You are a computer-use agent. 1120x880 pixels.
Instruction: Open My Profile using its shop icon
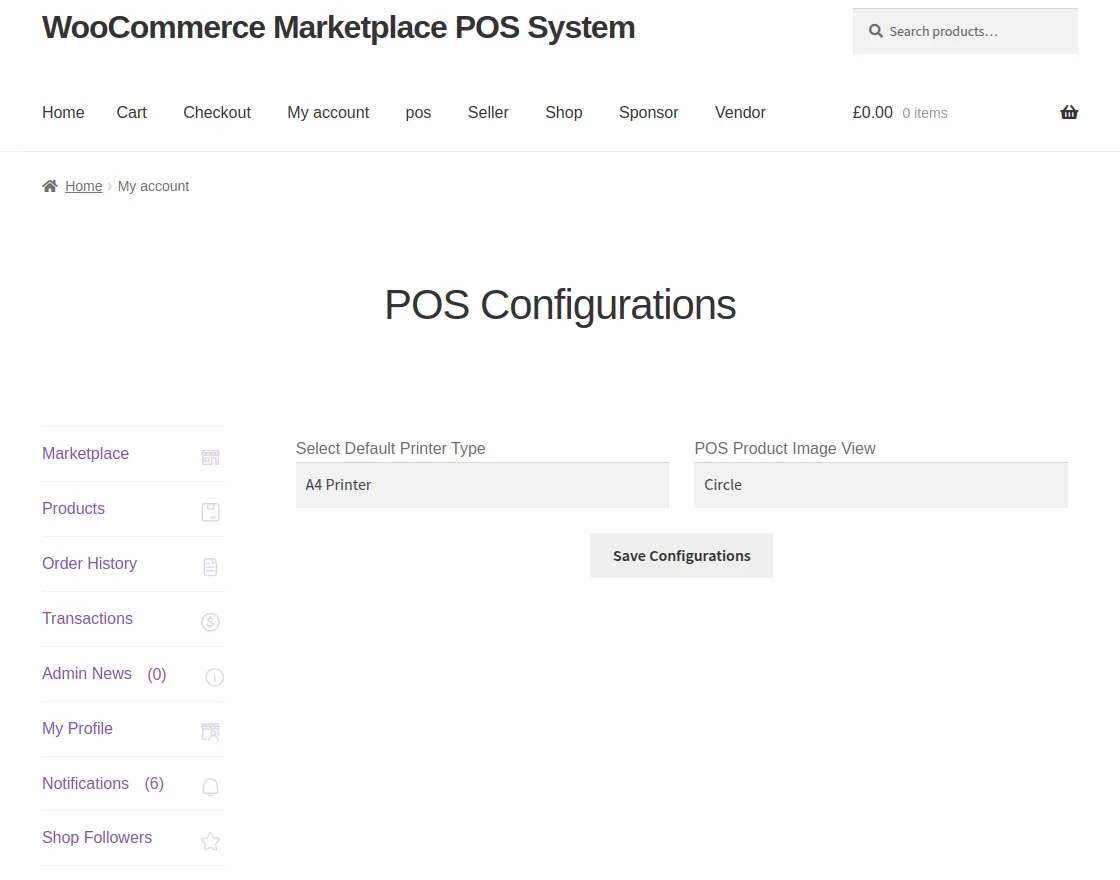click(210, 731)
